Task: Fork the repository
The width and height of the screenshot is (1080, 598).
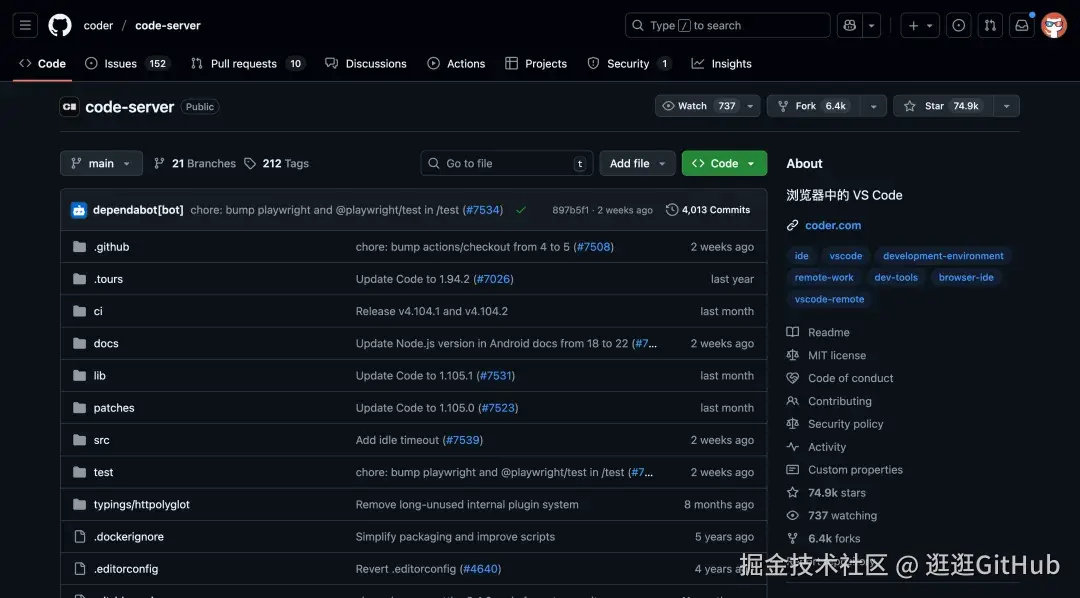Action: pyautogui.click(x=815, y=106)
